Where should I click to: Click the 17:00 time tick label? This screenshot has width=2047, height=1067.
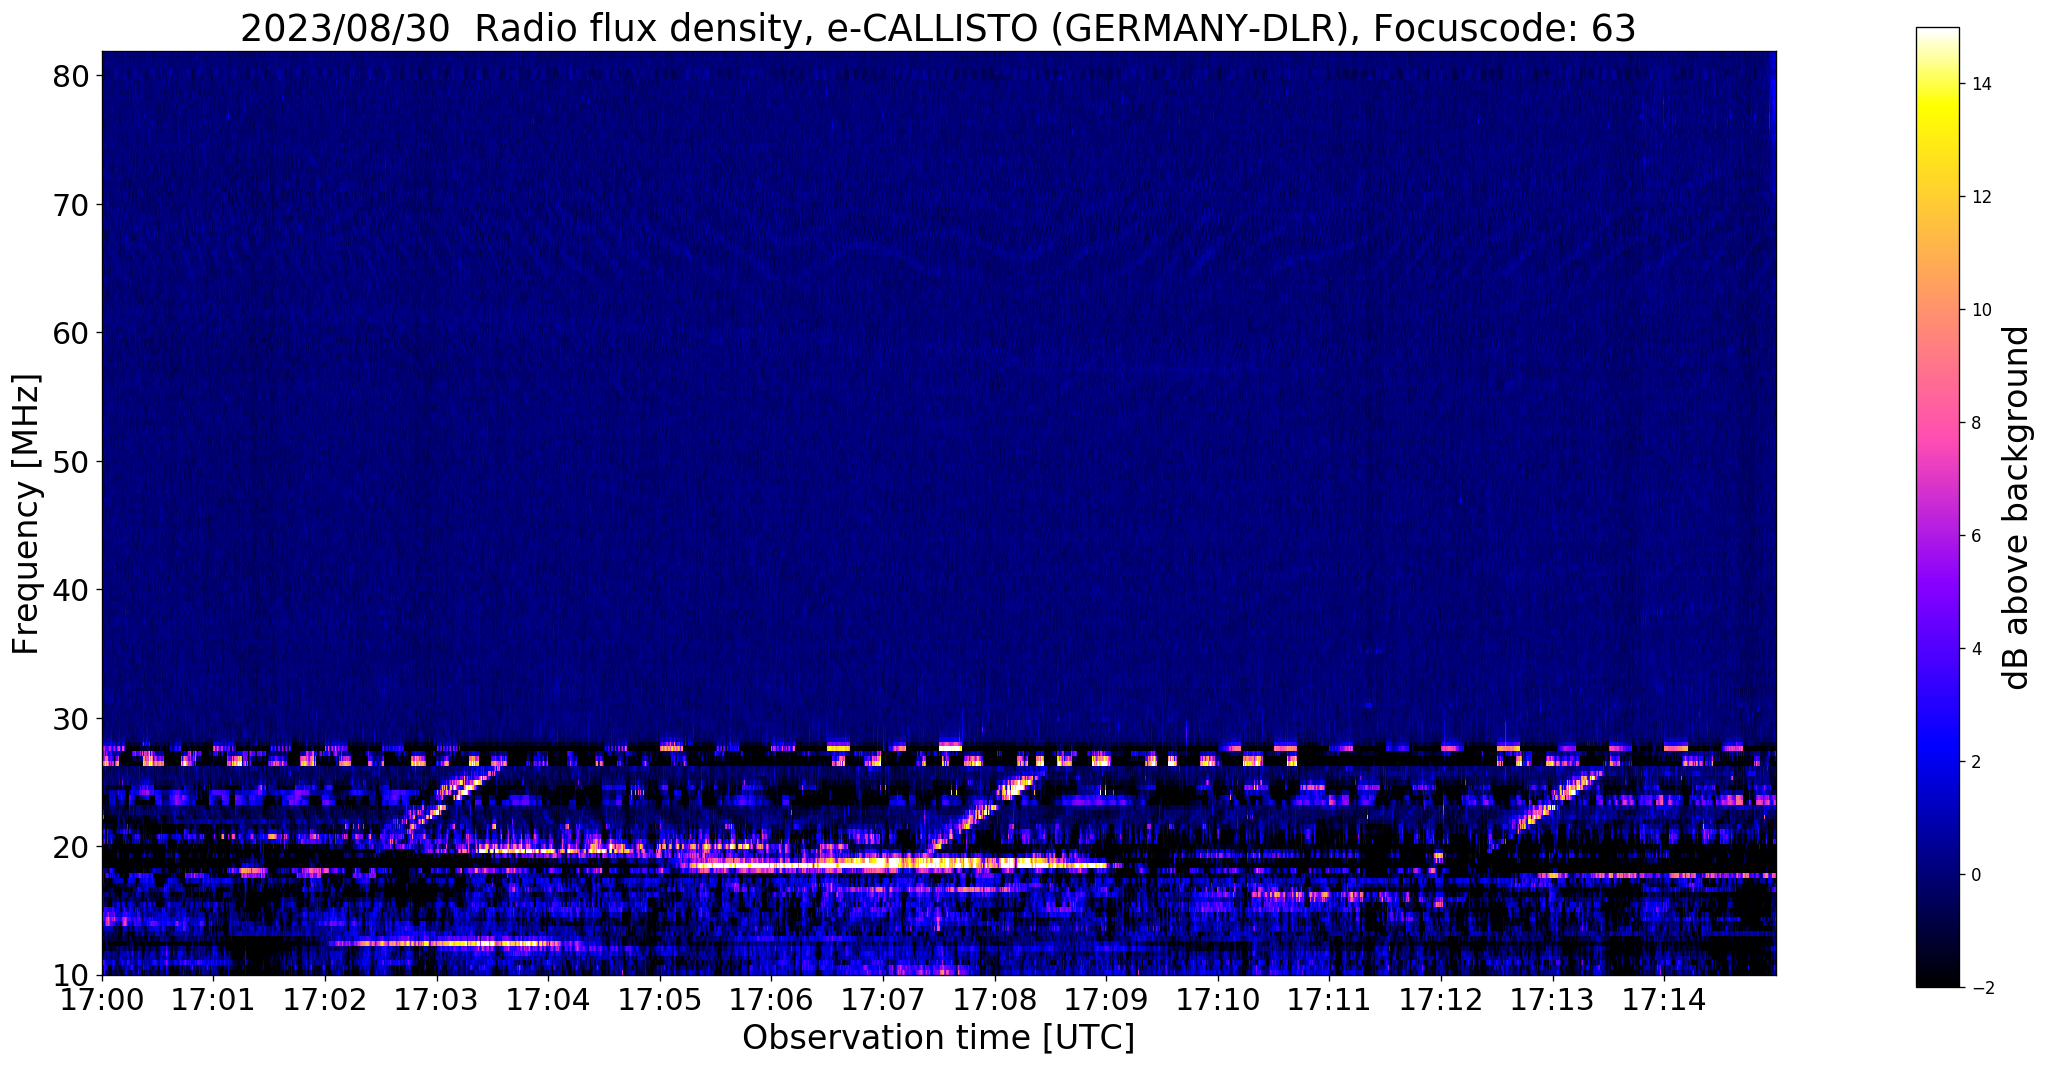[102, 999]
